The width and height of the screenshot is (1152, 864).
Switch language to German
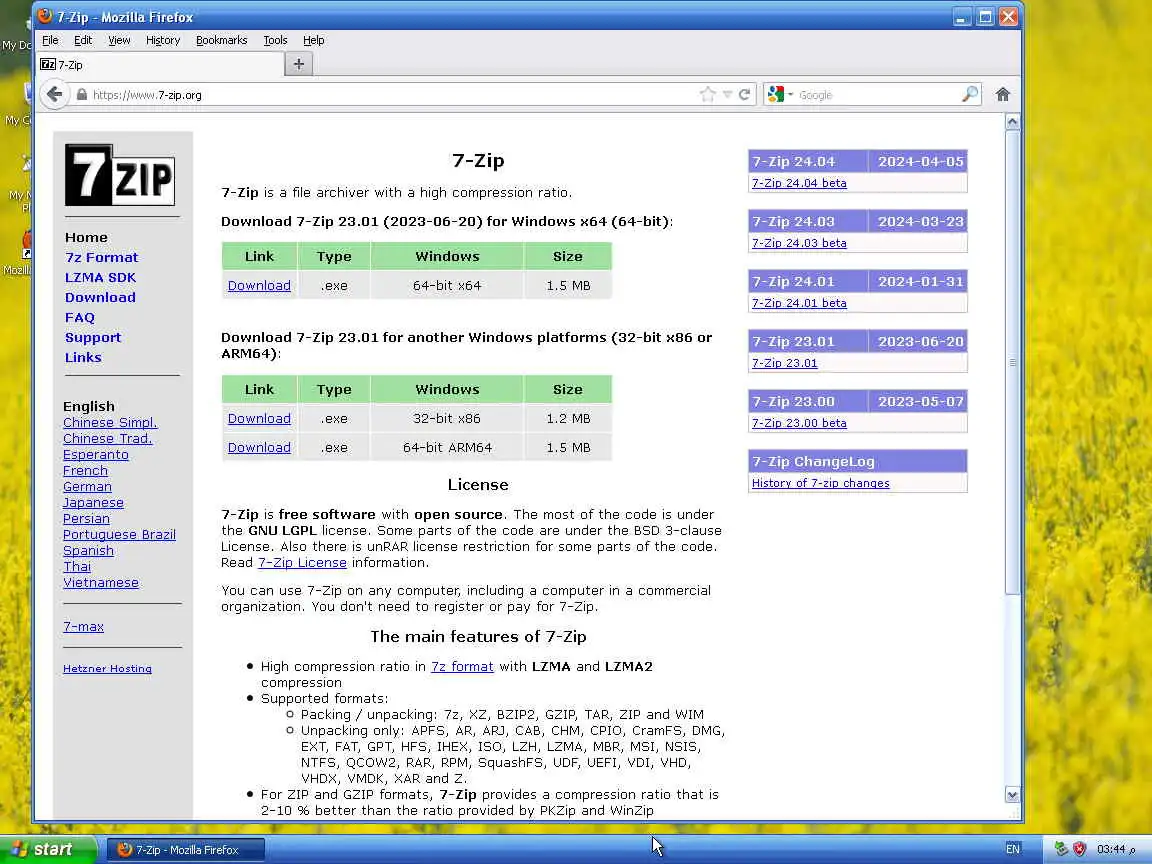[87, 486]
